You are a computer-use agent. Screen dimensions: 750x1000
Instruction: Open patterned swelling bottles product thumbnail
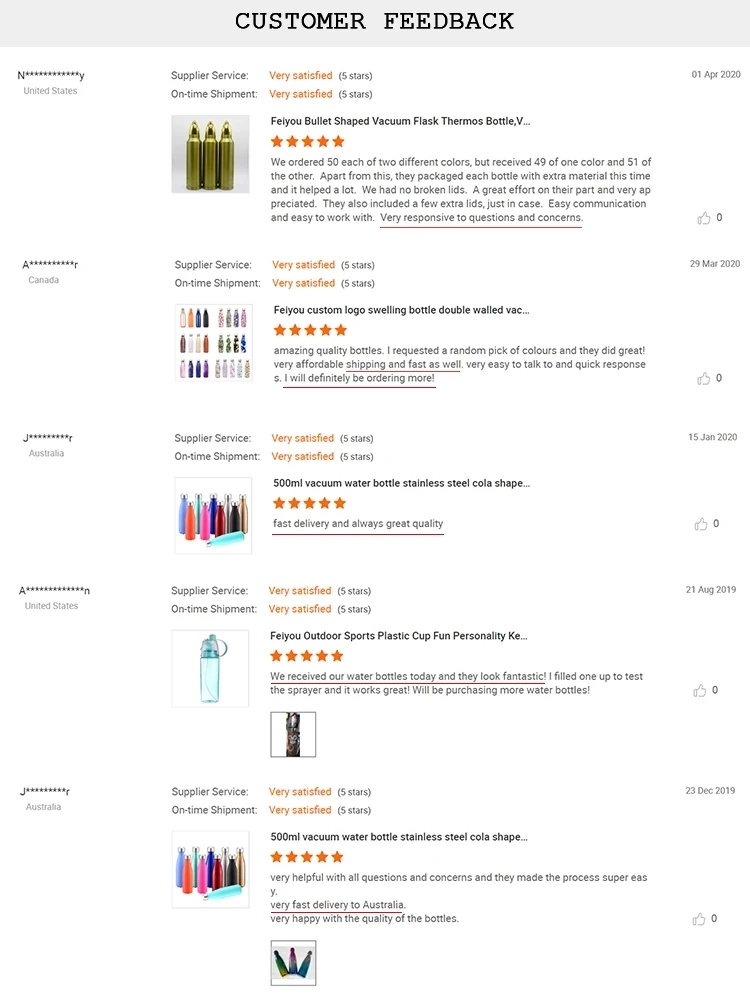click(x=213, y=343)
